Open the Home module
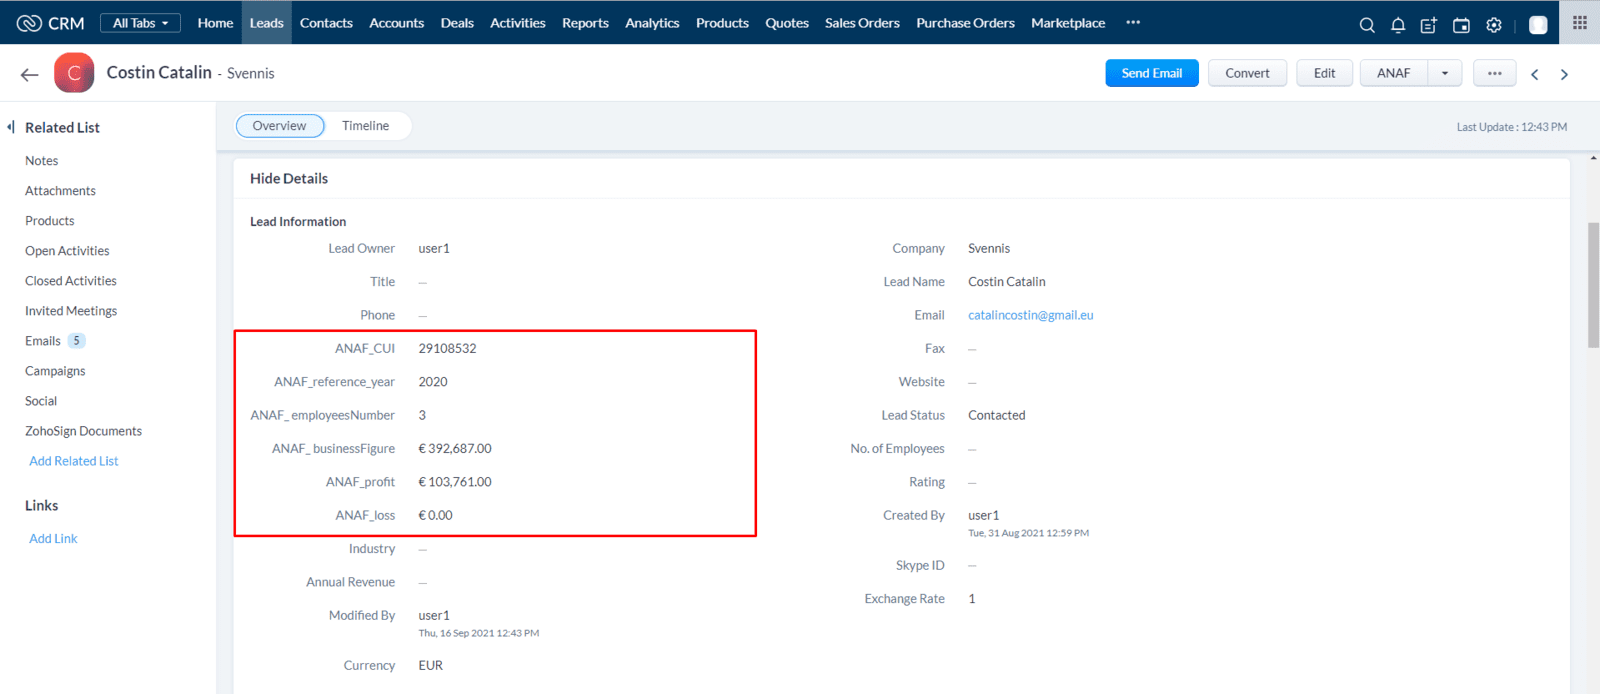Image resolution: width=1600 pixels, height=694 pixels. 215,23
